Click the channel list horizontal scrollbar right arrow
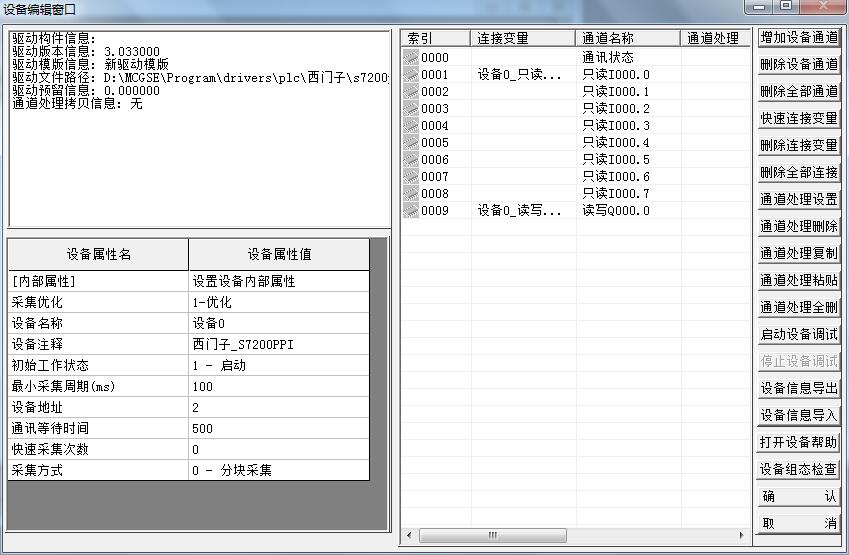 tap(744, 537)
